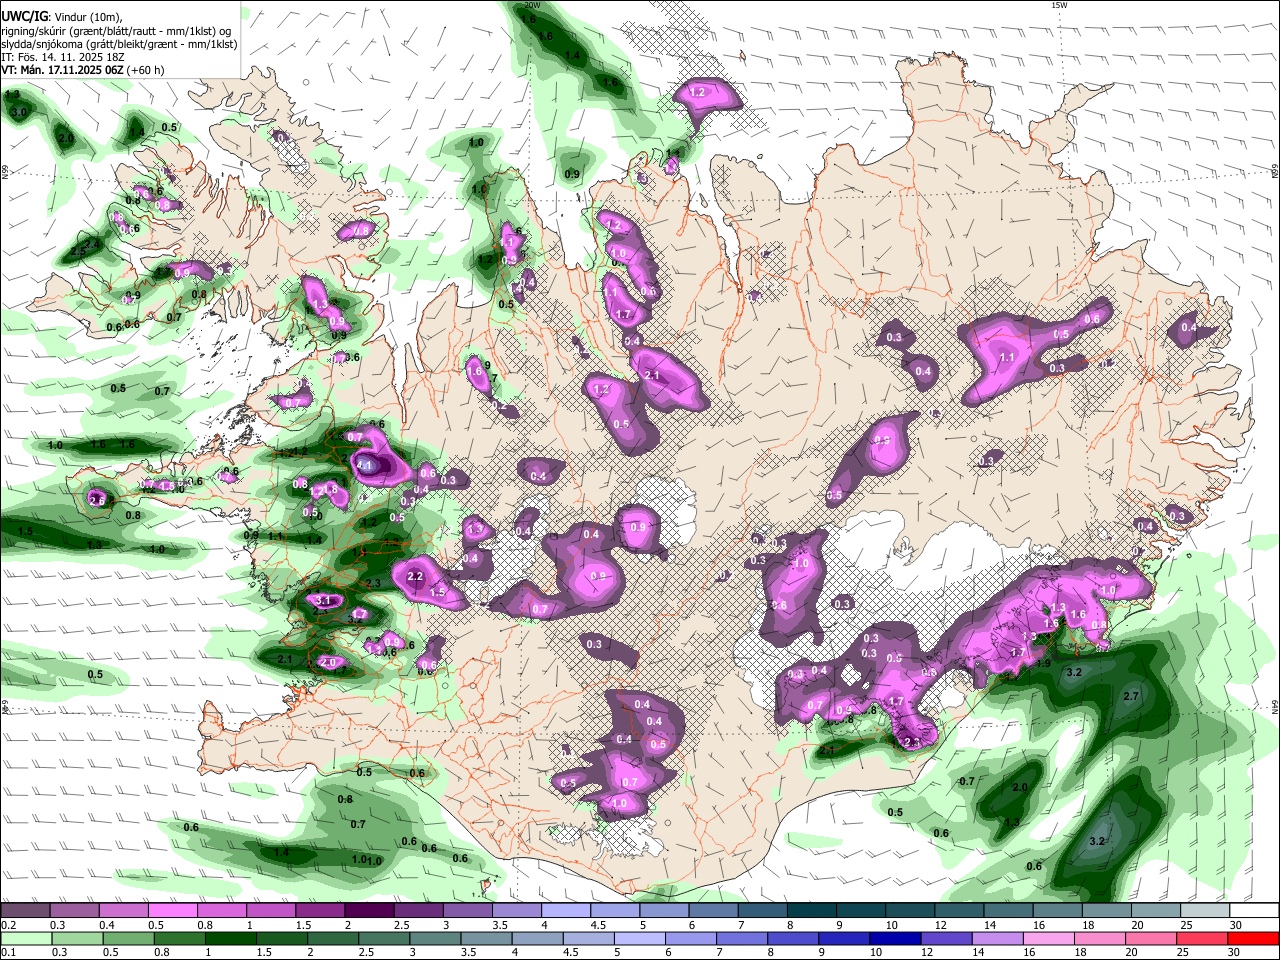Viewport: 1280px width, 960px height.
Task: Click upper legend dark purple swatch between 2 and 2.5
Action: [369, 911]
